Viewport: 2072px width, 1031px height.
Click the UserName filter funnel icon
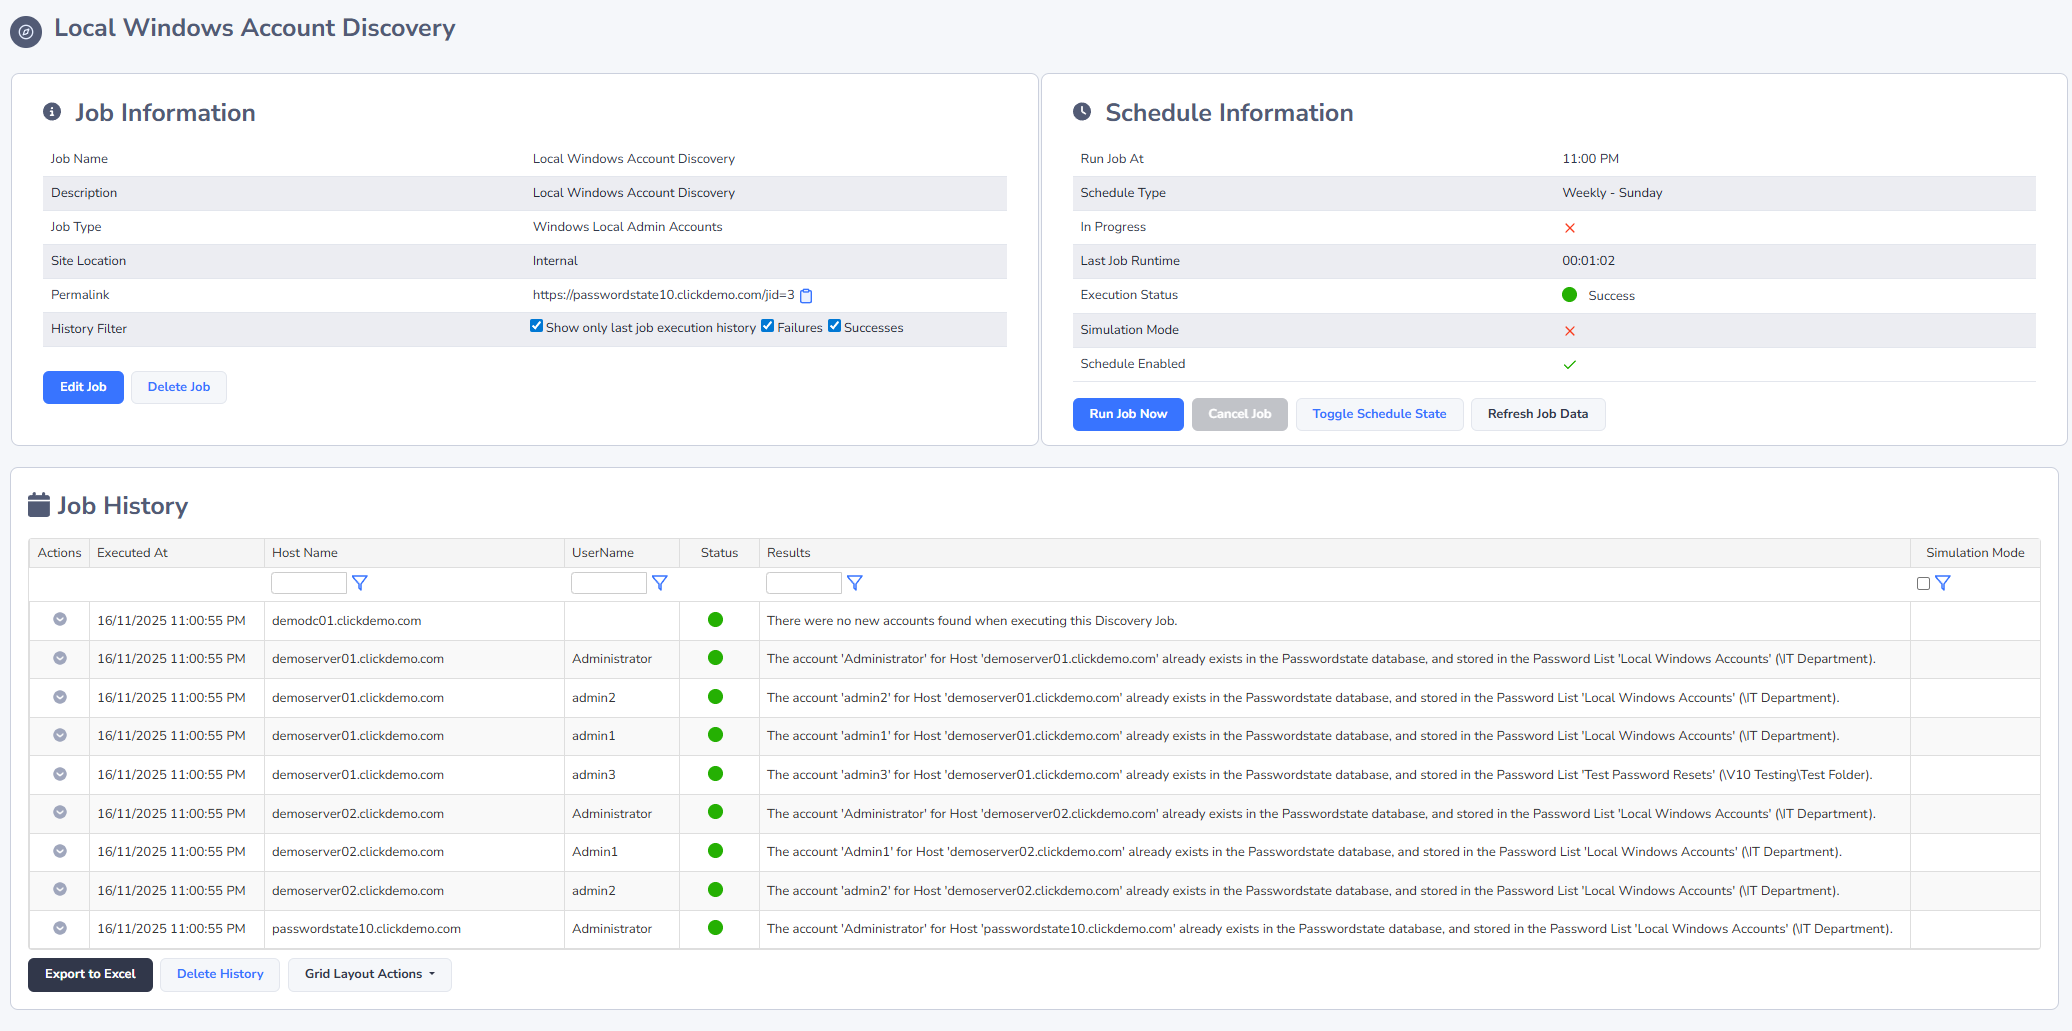(660, 583)
